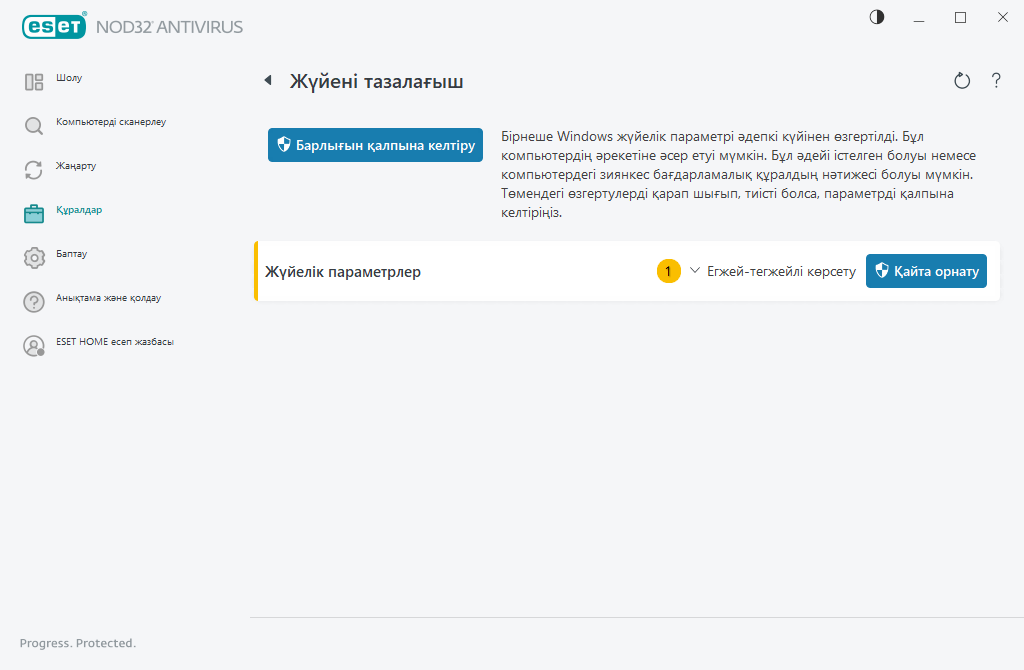
Task: Maximize the ESET window
Action: tap(961, 17)
